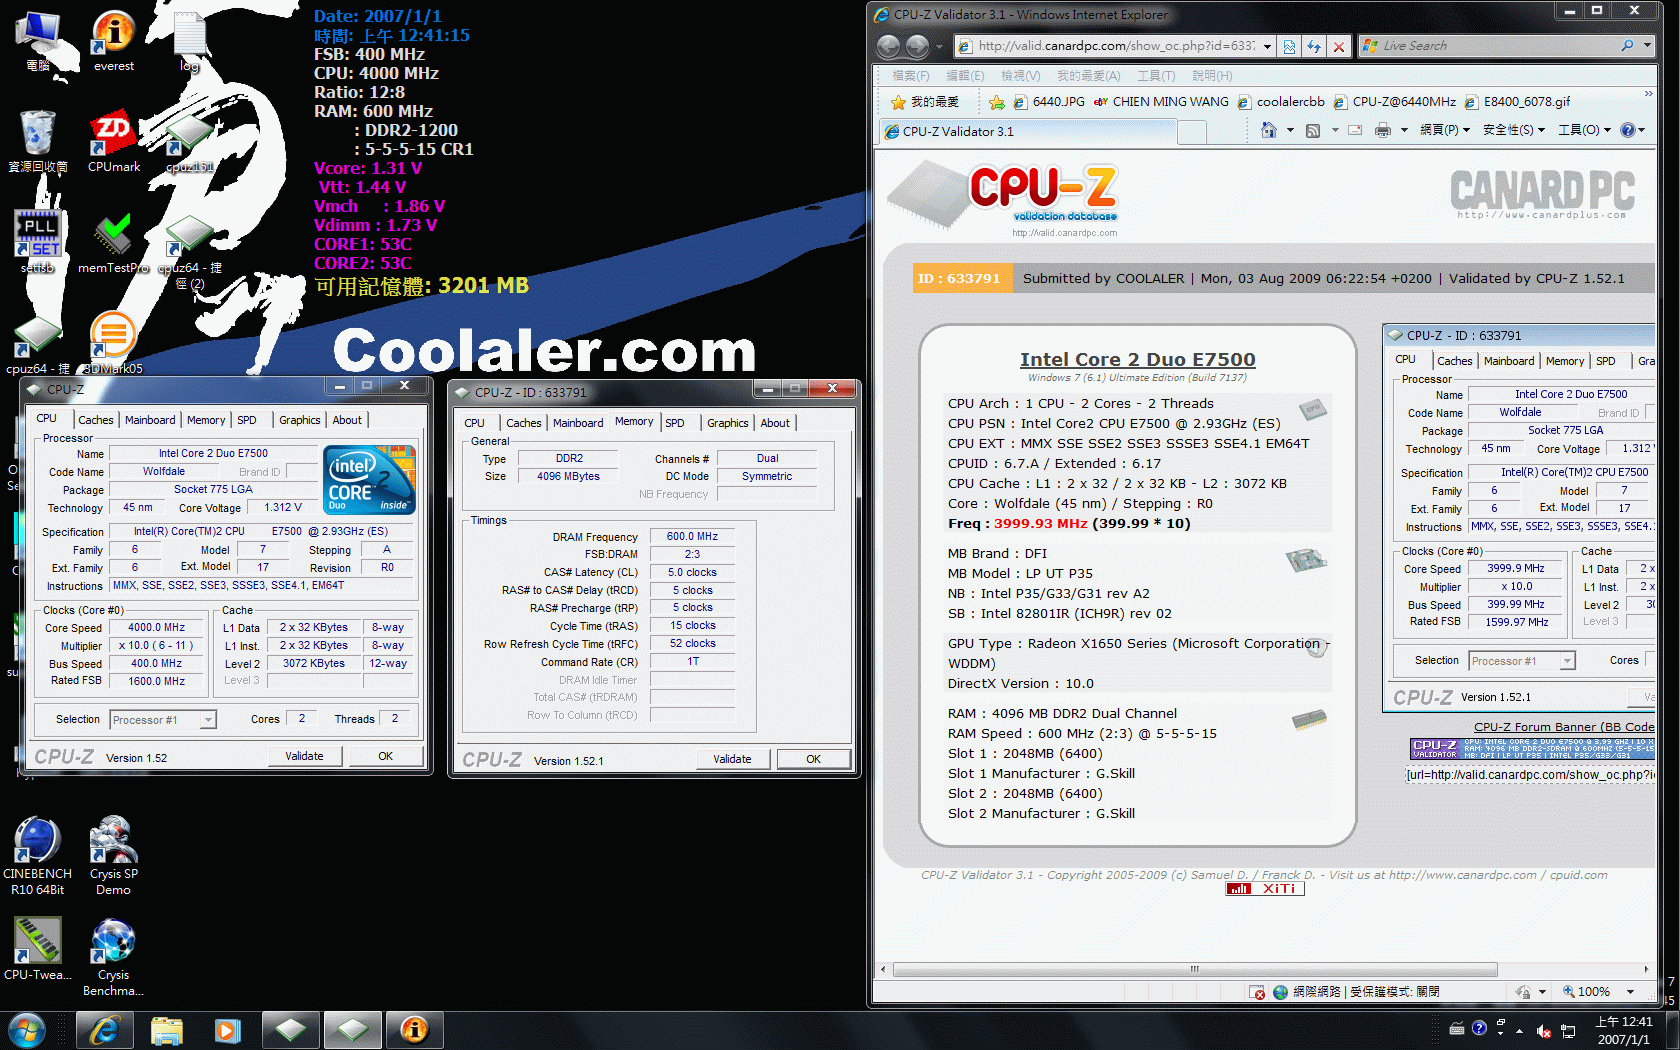Click the IE Help question mark icon

1628,130
